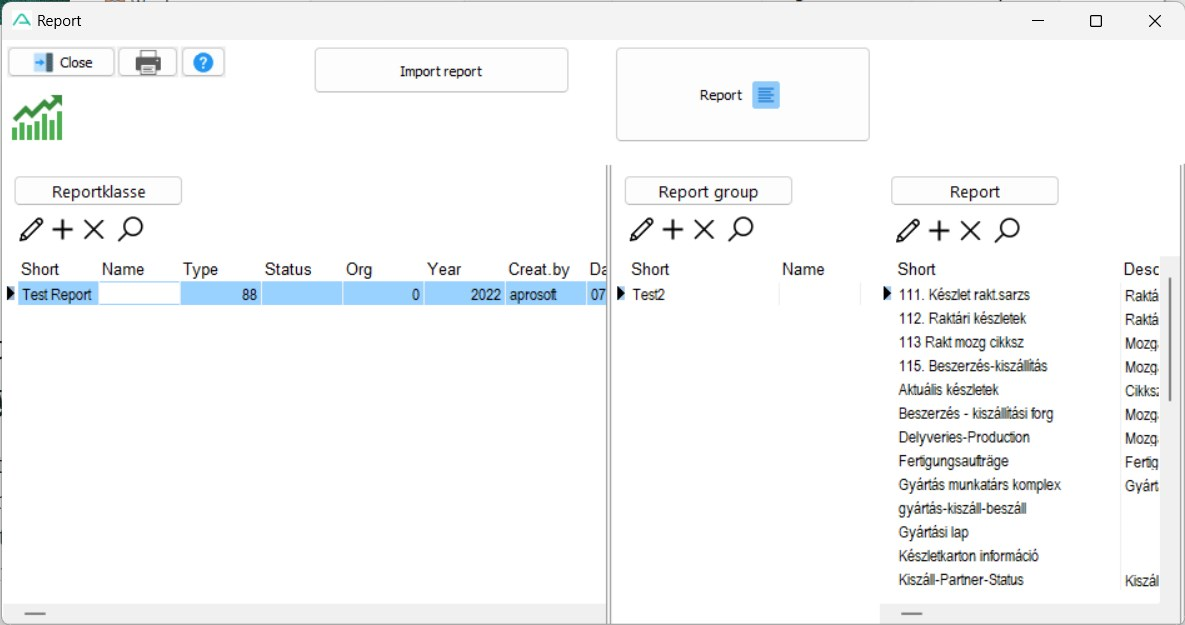
Task: Delete the entry using the Reportklasse X icon
Action: pos(94,230)
